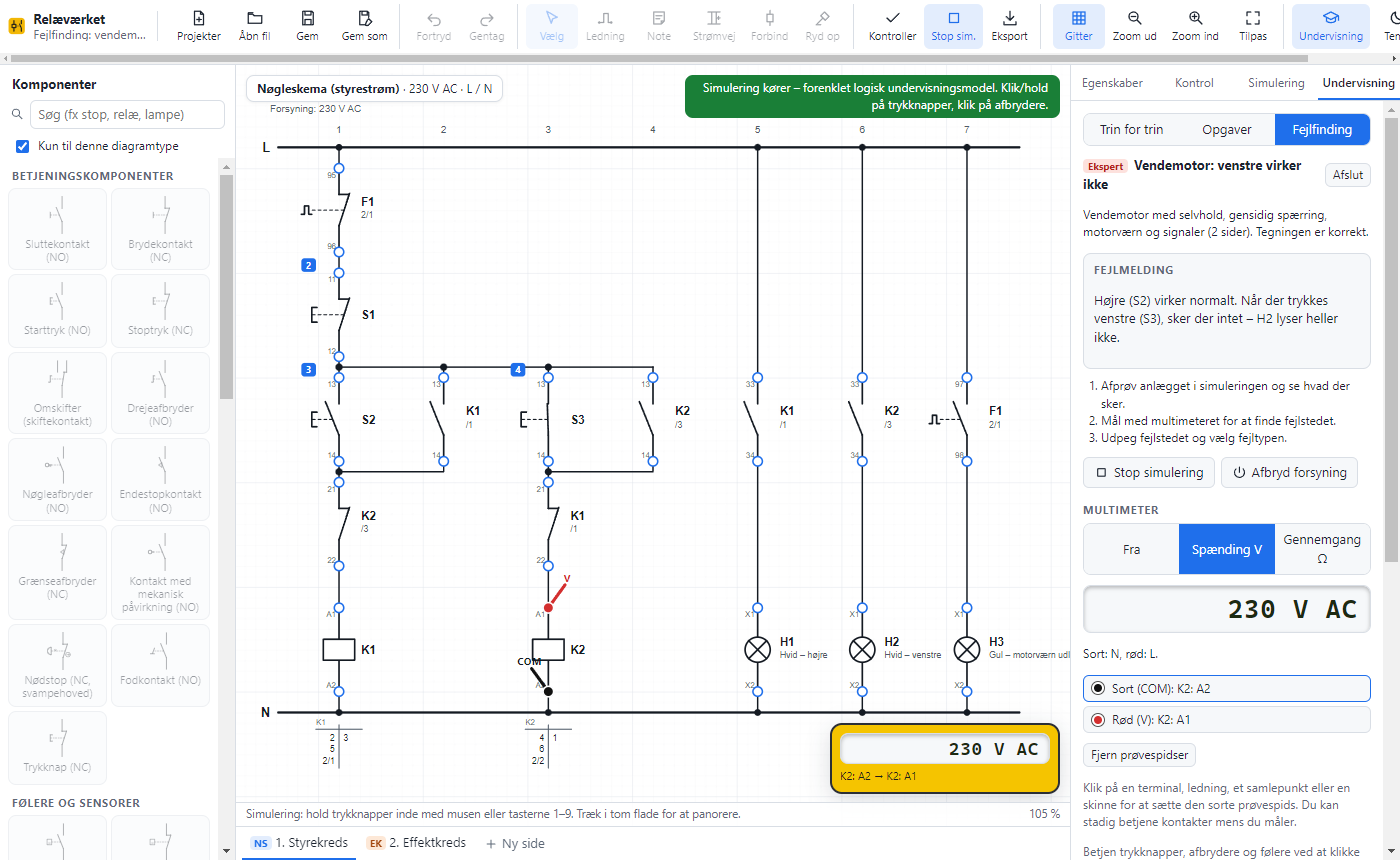Click Fjern prøvespidser button

[x=1140, y=754]
